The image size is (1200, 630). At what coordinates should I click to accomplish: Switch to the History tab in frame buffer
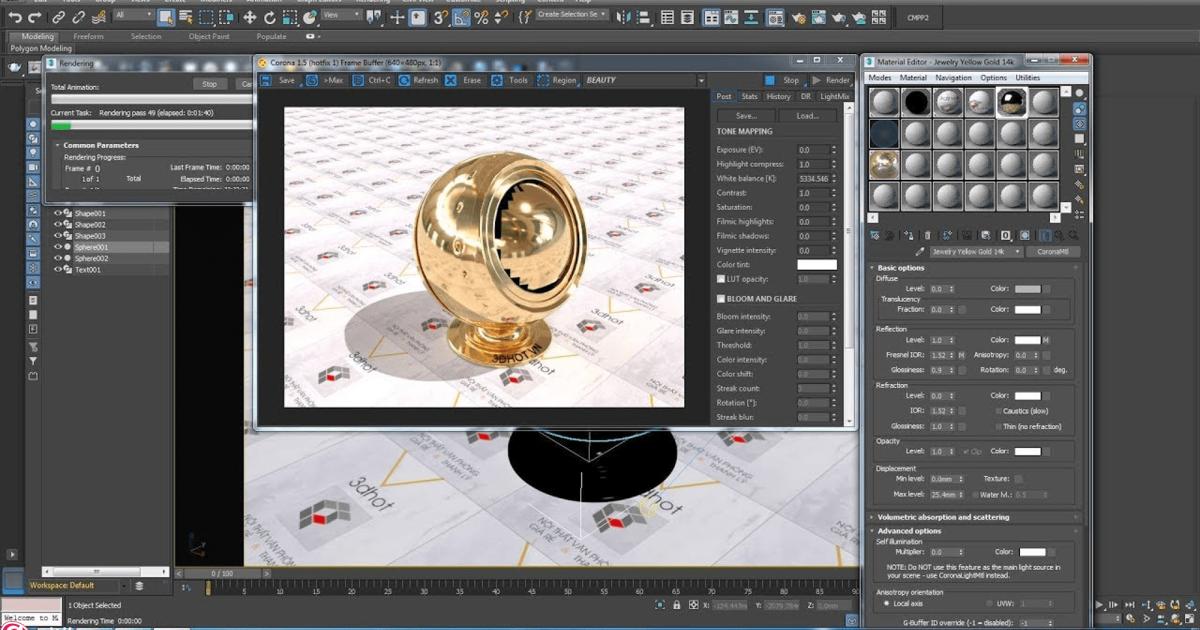point(778,96)
